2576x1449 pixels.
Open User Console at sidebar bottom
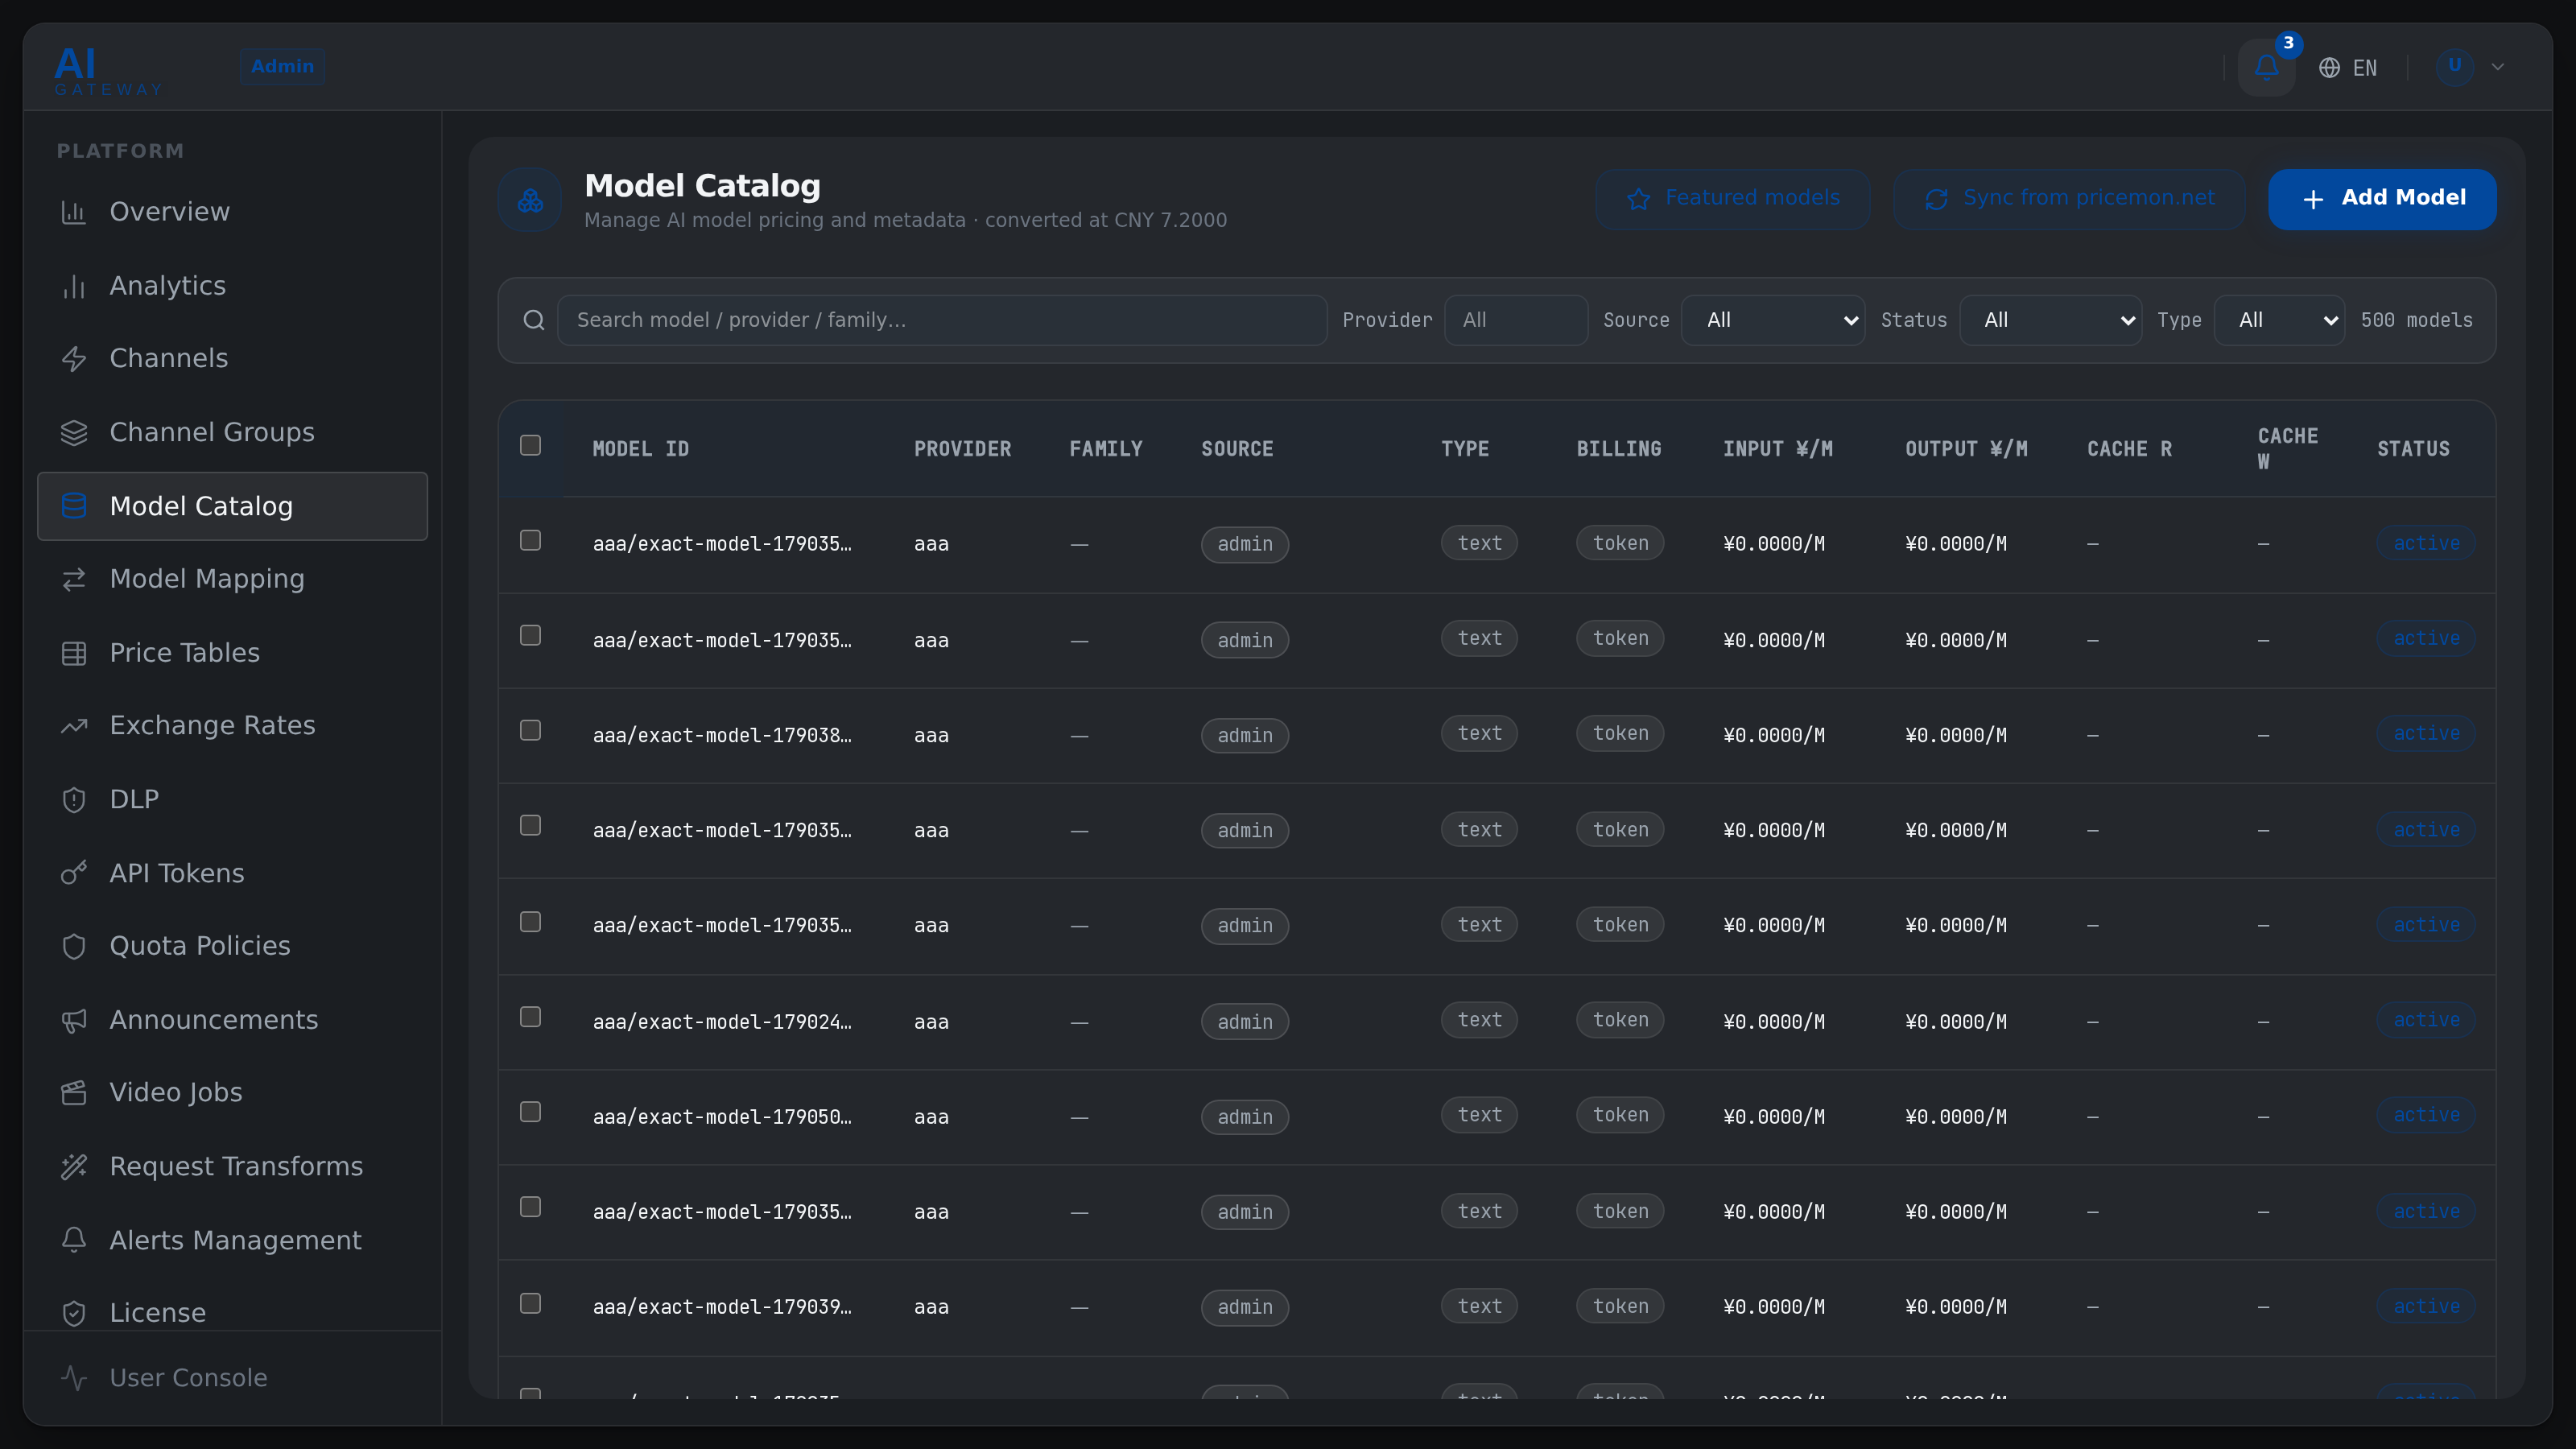click(232, 1378)
